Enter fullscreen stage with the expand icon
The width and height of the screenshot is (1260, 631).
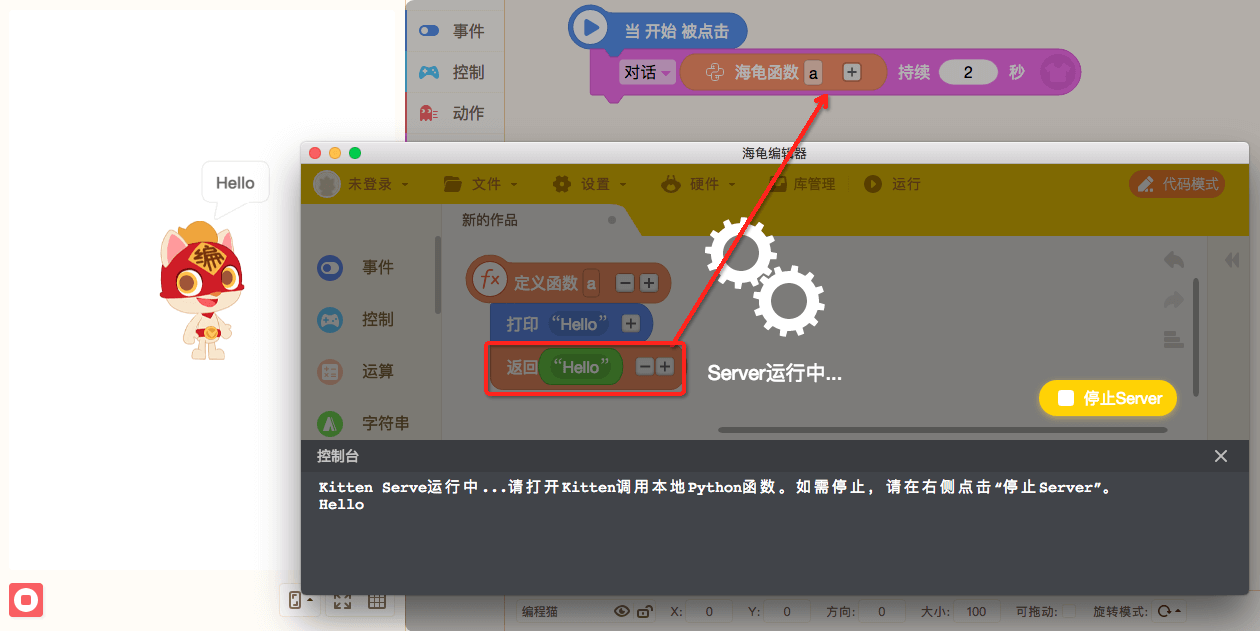(342, 601)
